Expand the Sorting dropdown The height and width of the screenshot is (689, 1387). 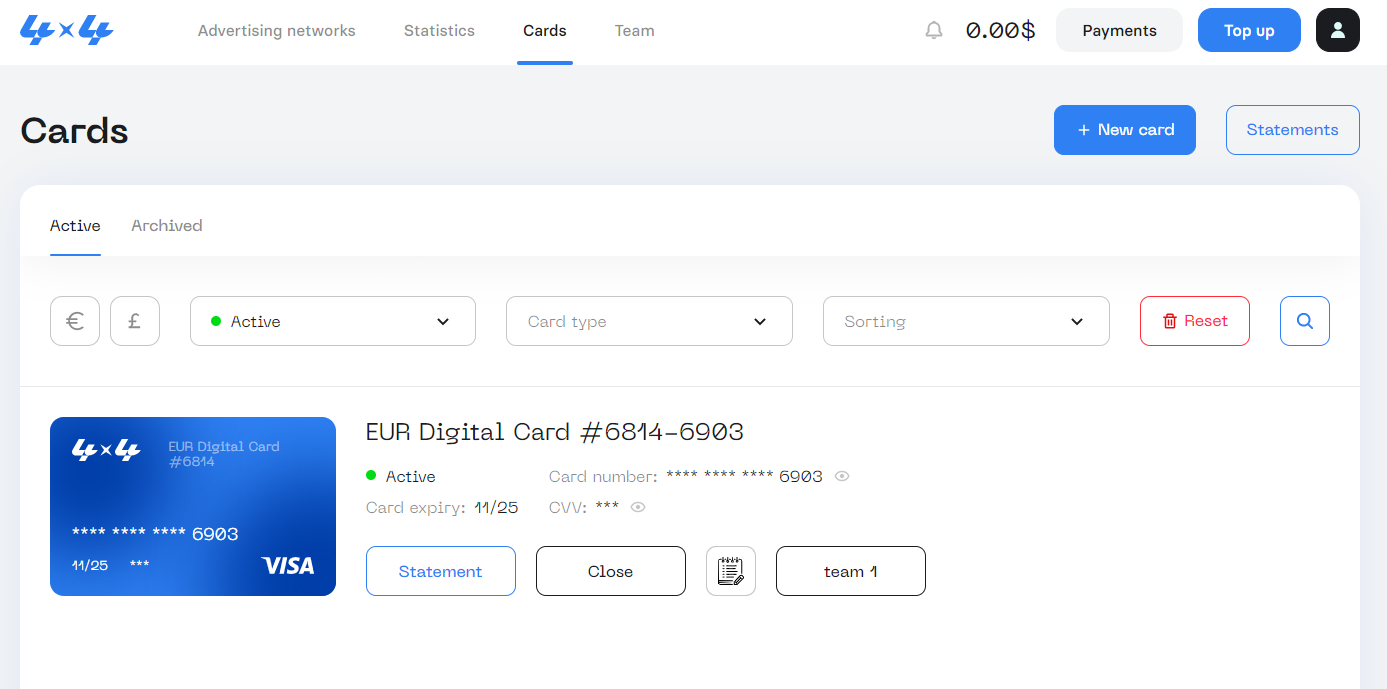coord(965,321)
